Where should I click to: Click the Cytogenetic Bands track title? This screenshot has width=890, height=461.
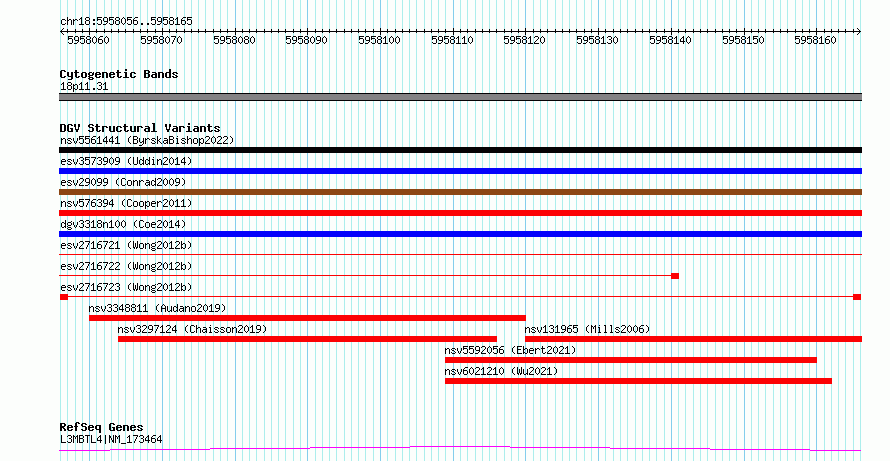(119, 74)
